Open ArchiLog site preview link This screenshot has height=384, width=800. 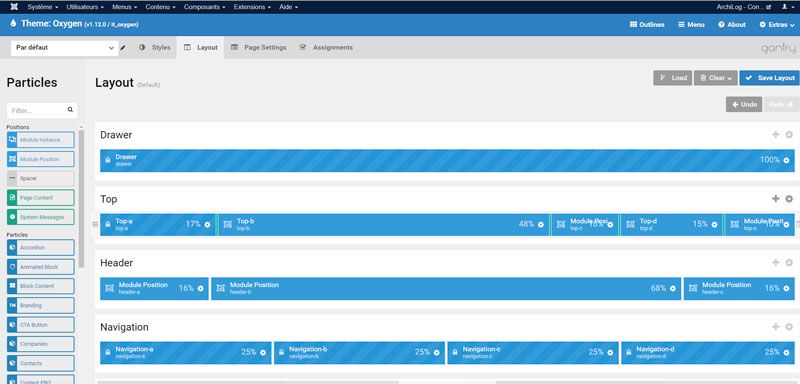[x=745, y=7]
